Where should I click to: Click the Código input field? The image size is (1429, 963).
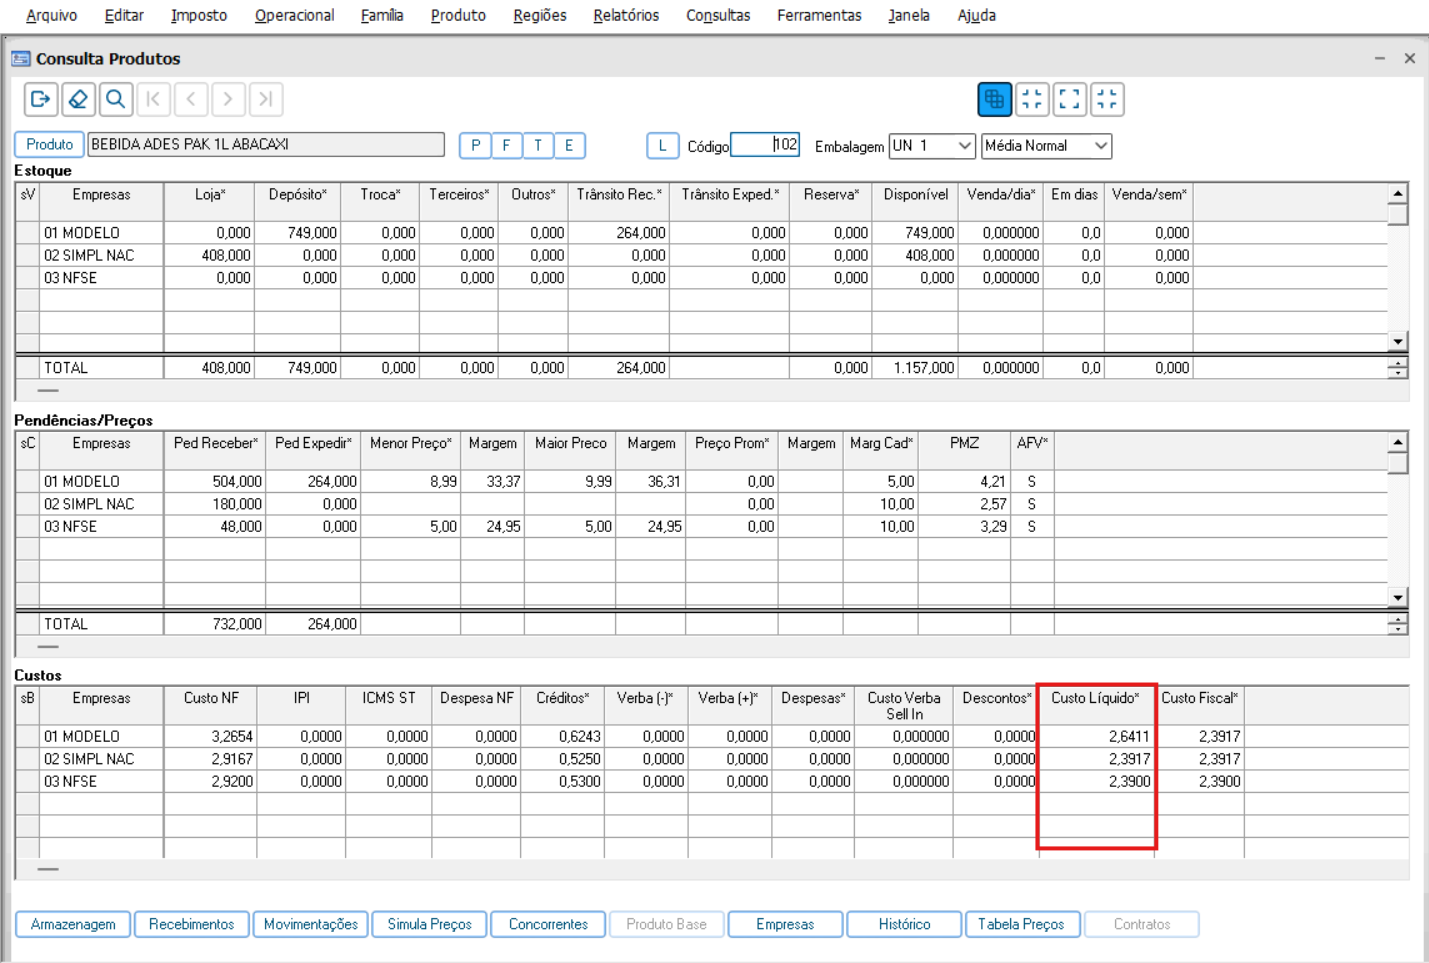click(765, 145)
